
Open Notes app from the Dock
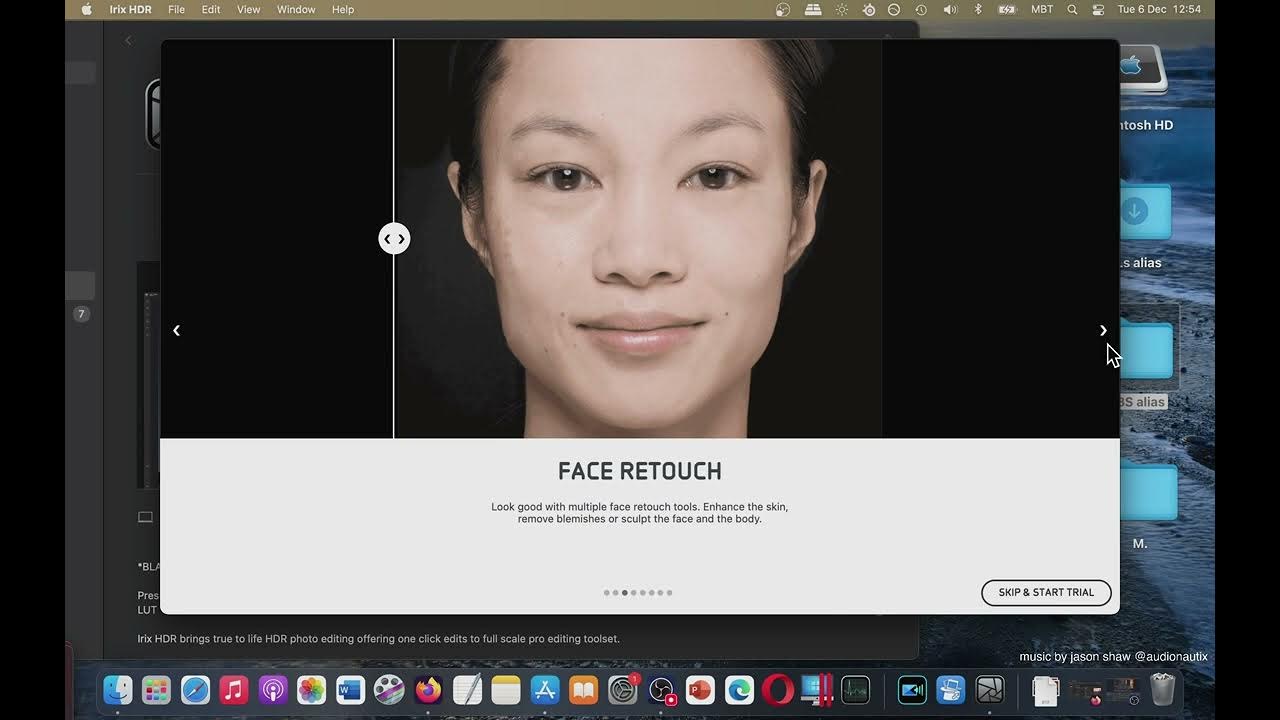[506, 690]
